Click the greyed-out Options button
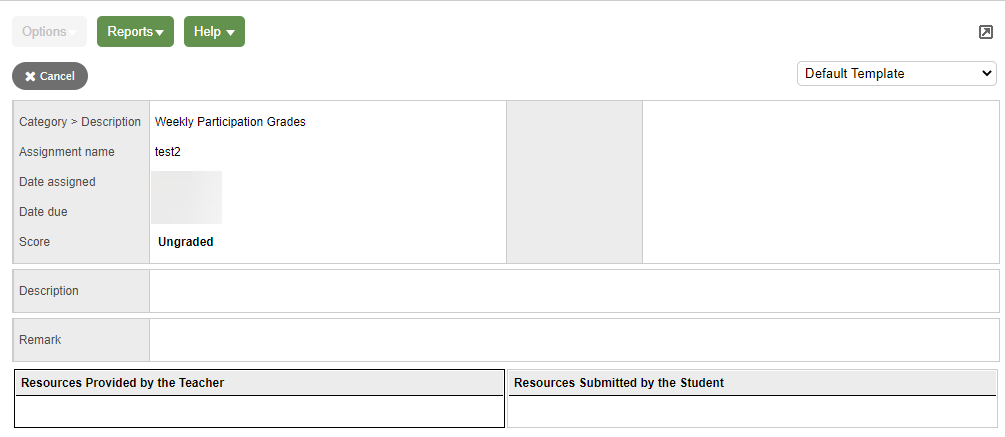The image size is (1005, 437). point(49,31)
